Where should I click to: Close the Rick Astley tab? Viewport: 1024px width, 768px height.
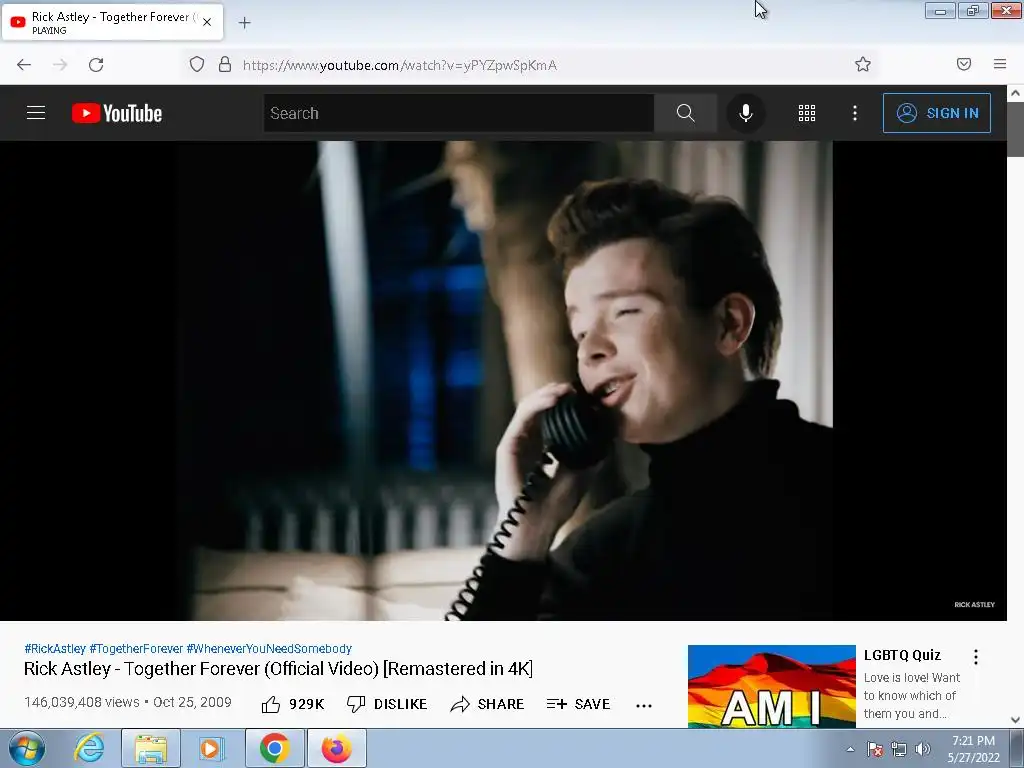tap(207, 22)
